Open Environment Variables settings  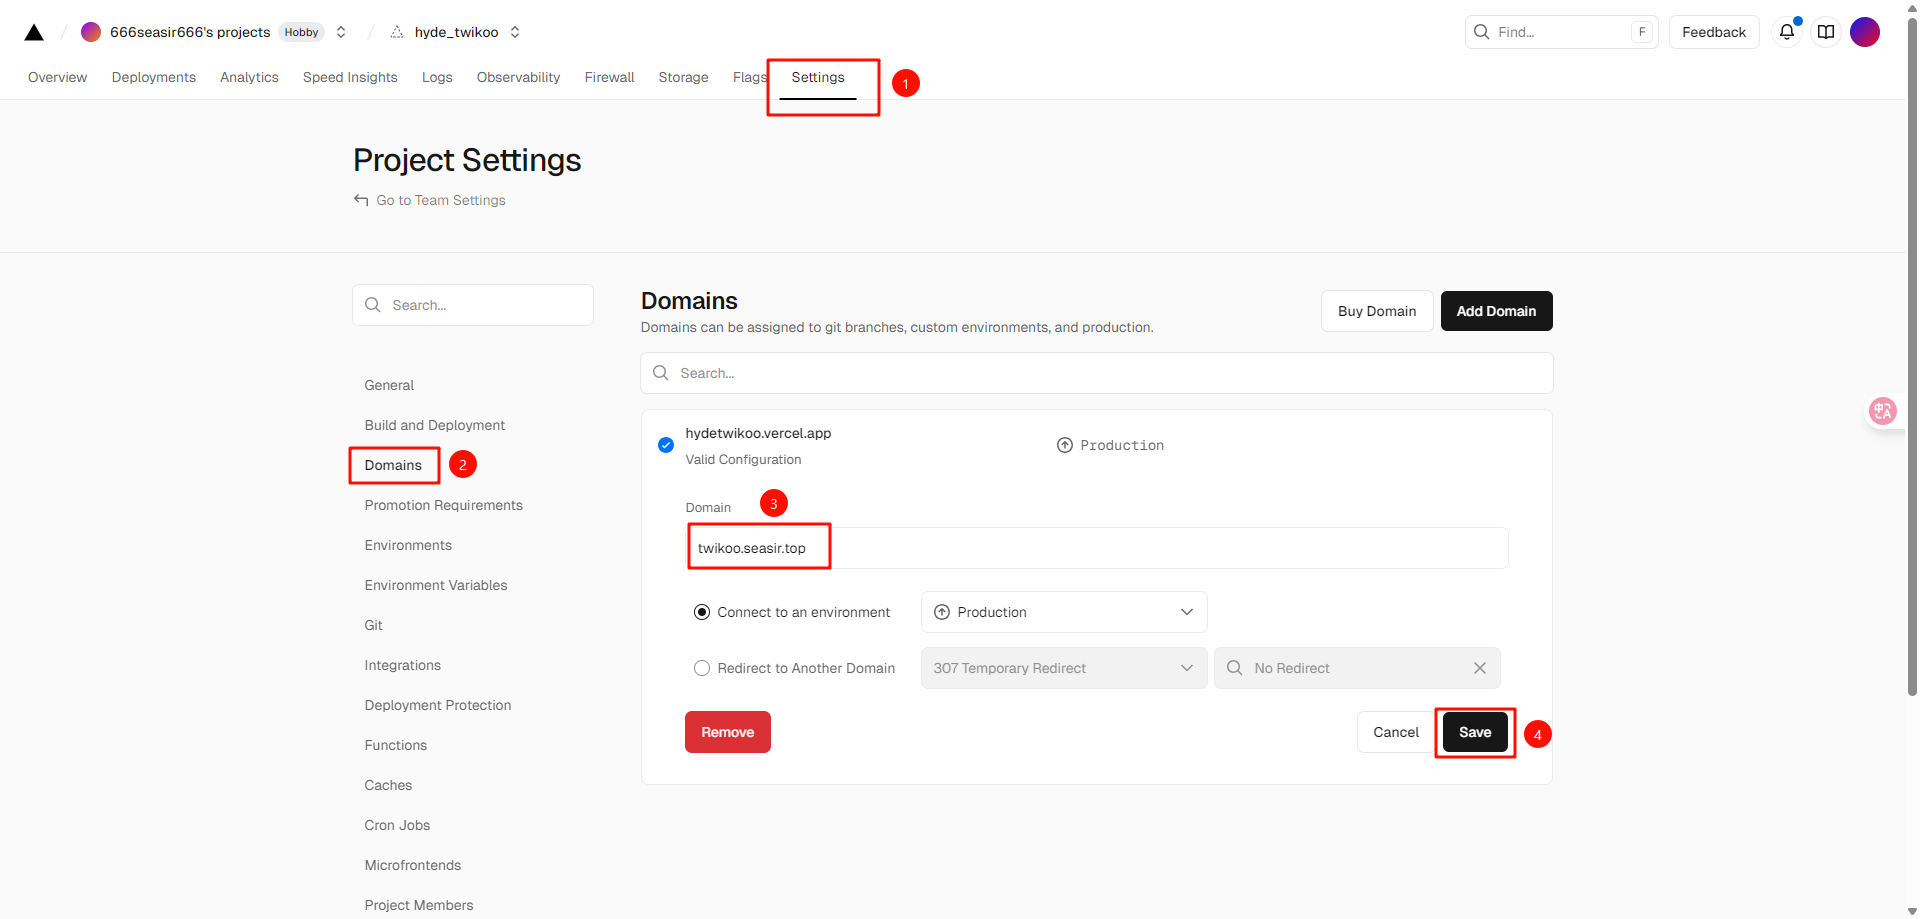436,585
